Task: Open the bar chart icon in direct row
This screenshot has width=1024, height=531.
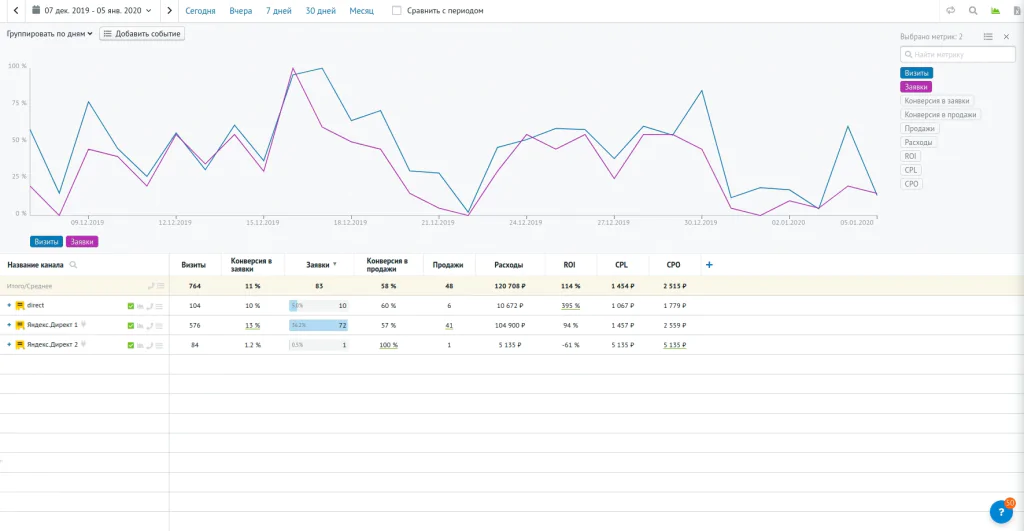Action: [x=140, y=306]
